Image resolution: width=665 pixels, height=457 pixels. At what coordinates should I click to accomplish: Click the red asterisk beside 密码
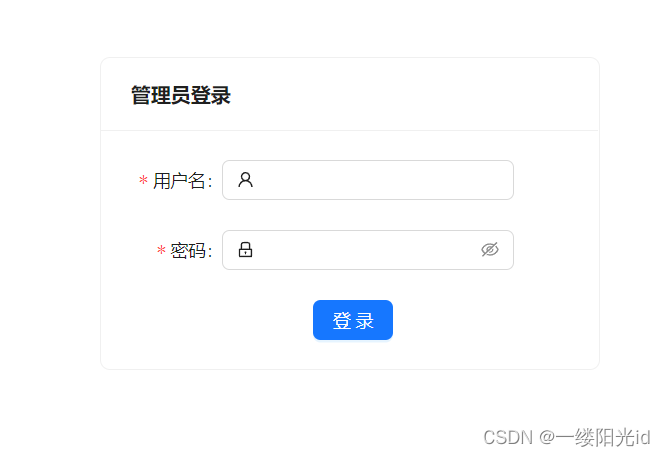pos(161,250)
